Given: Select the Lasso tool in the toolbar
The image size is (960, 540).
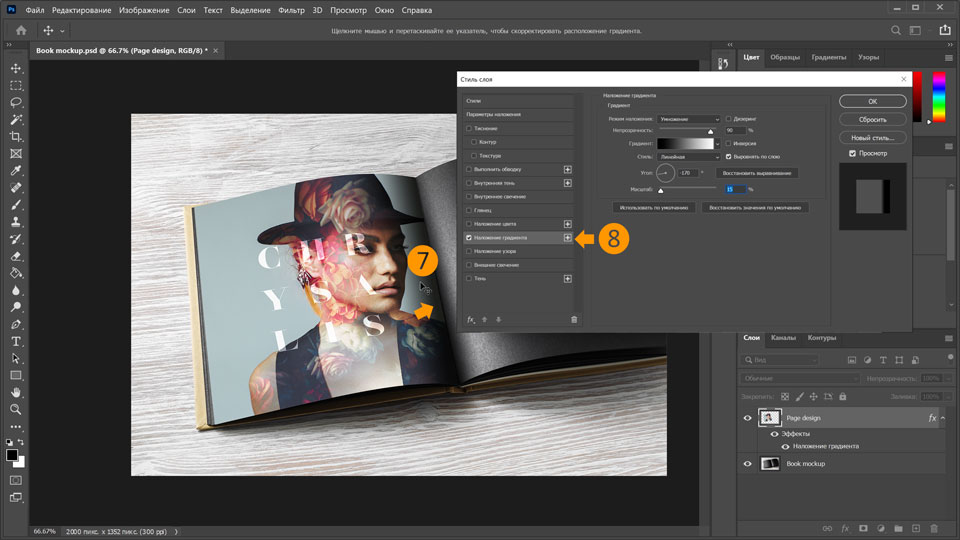Looking at the screenshot, I should click(x=16, y=102).
